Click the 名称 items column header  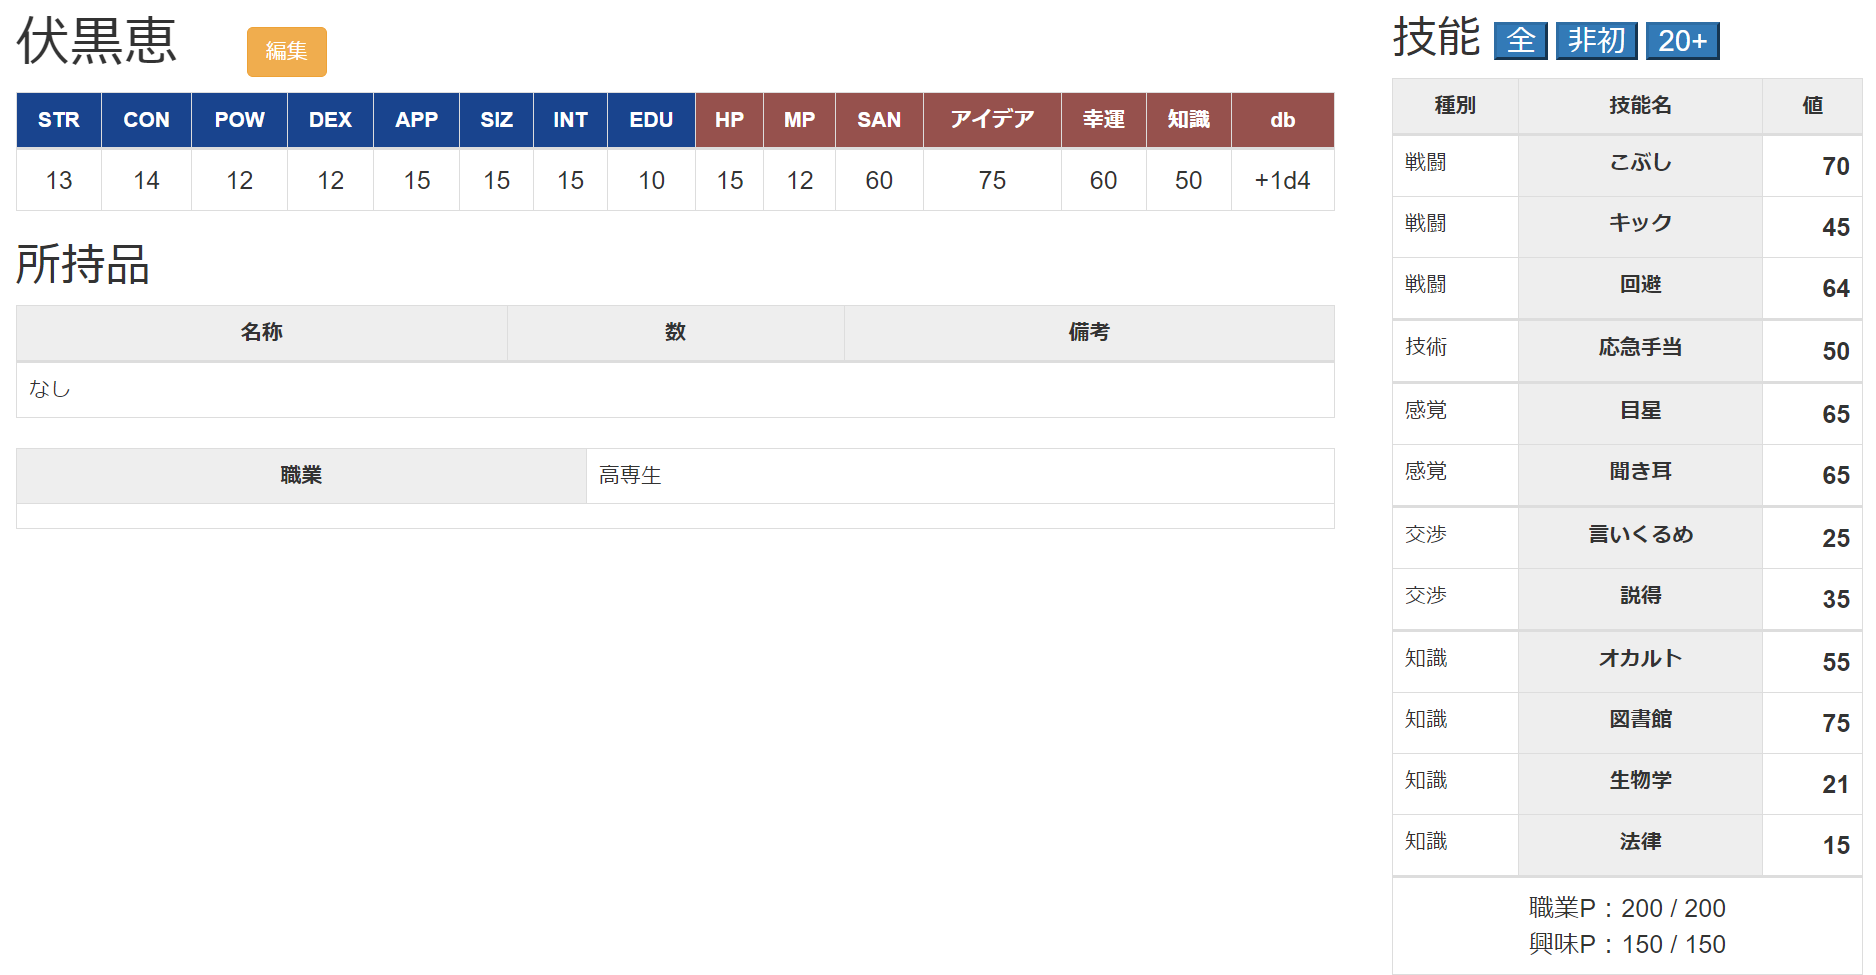pos(262,332)
